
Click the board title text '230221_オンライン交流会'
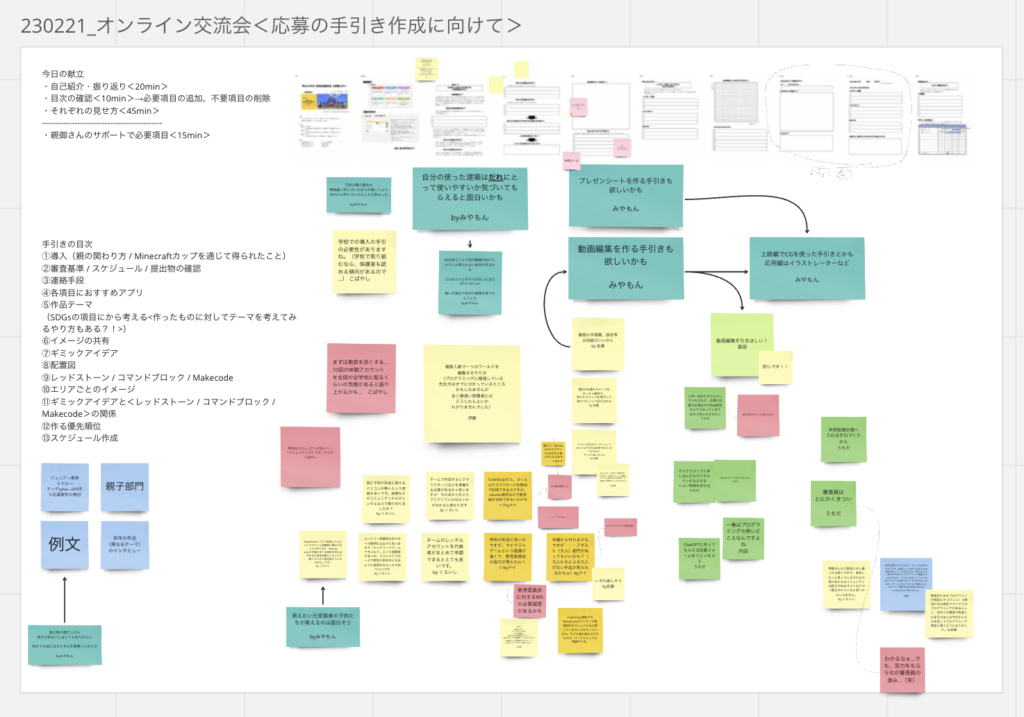(x=150, y=25)
